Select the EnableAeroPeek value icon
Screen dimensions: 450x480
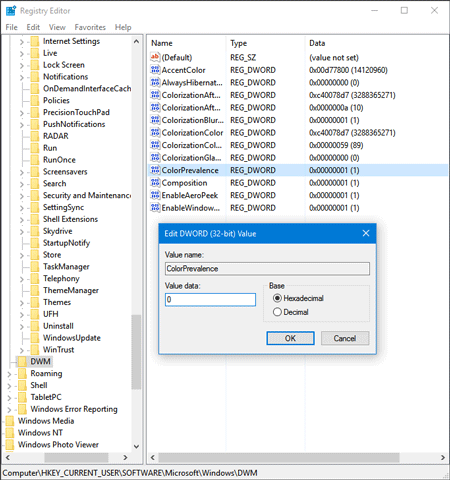click(x=155, y=195)
